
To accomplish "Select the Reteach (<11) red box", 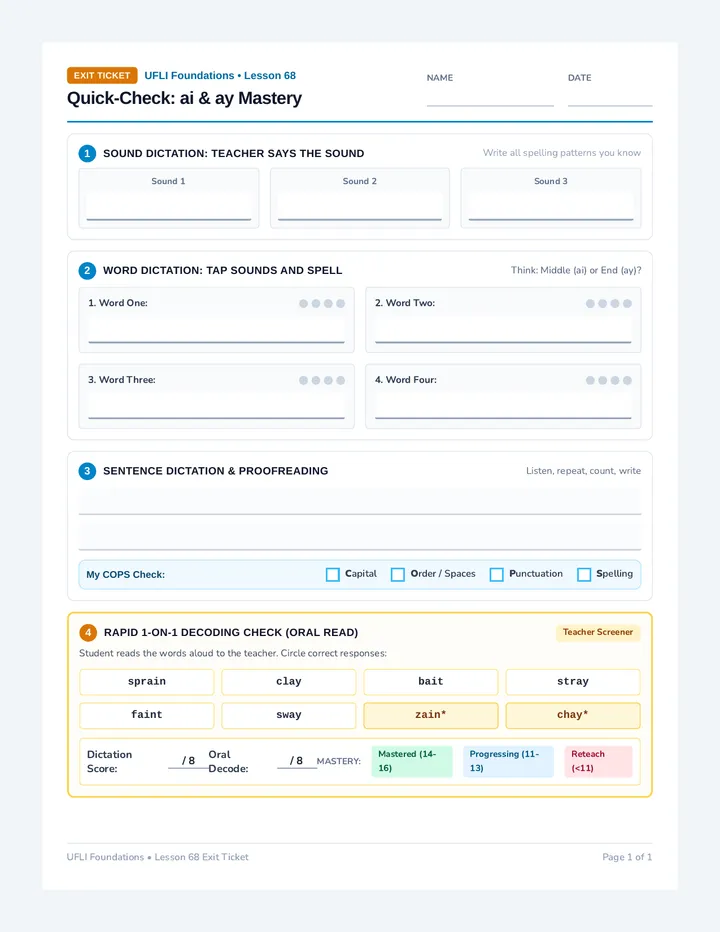I will tap(598, 761).
